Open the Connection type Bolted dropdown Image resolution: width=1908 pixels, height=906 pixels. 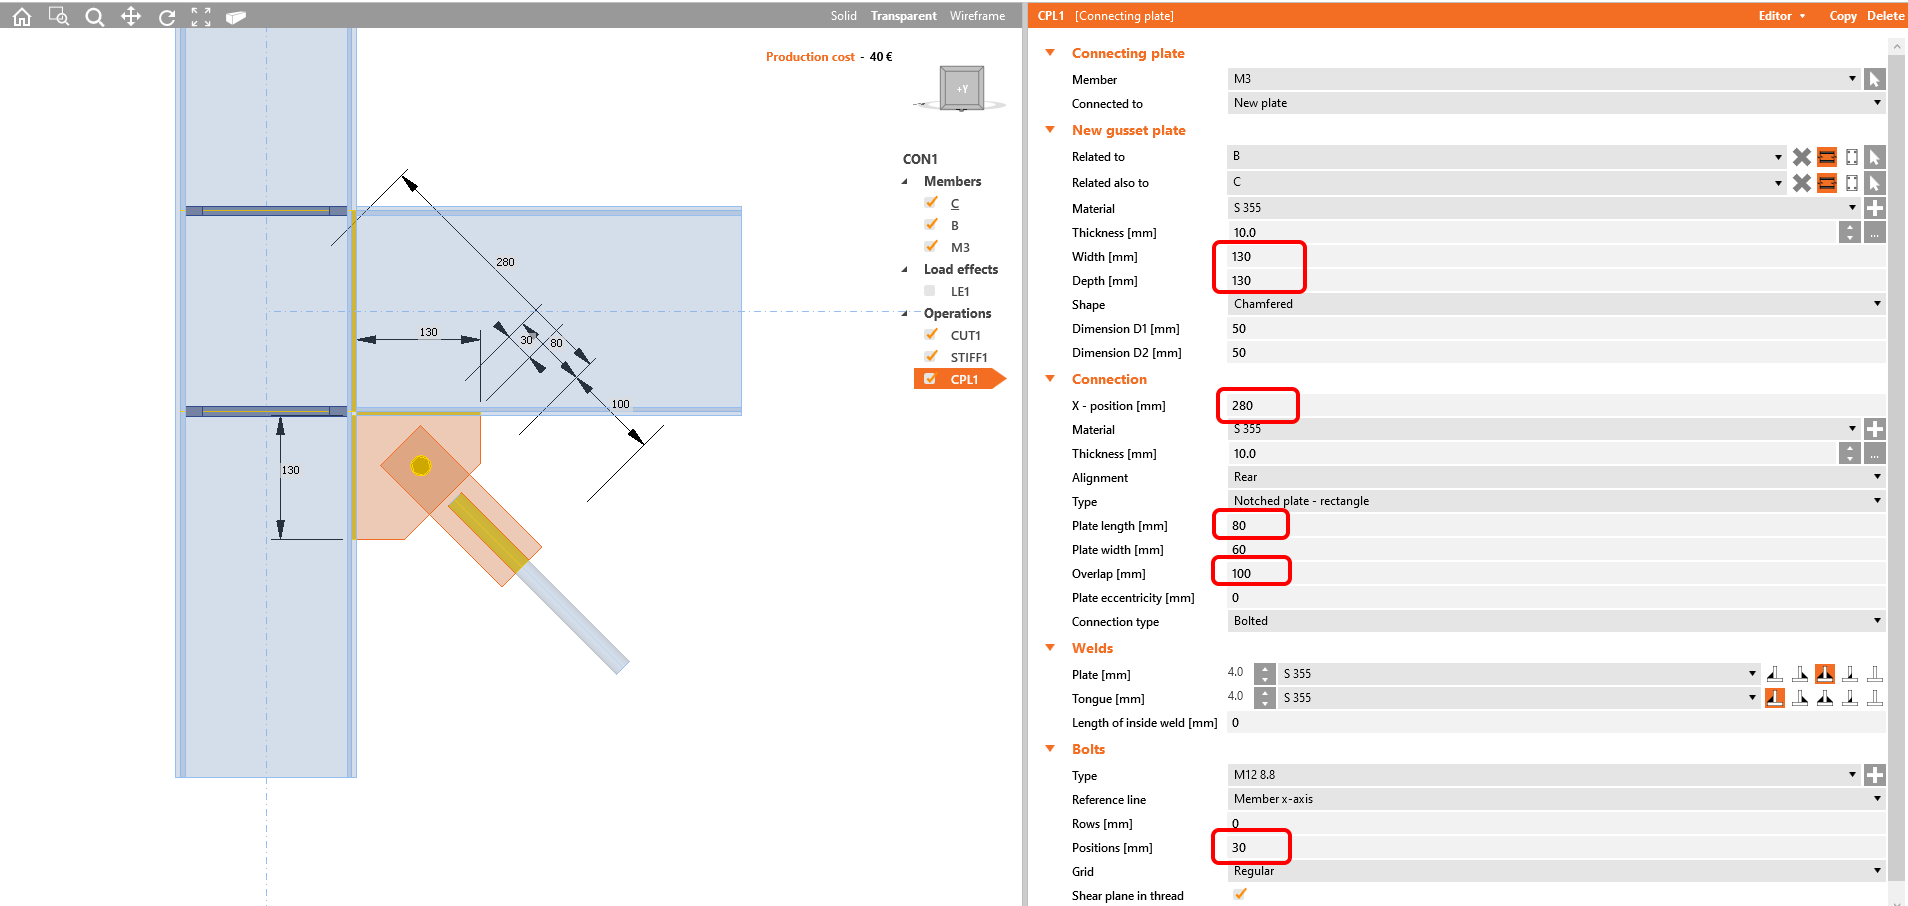(x=1876, y=621)
